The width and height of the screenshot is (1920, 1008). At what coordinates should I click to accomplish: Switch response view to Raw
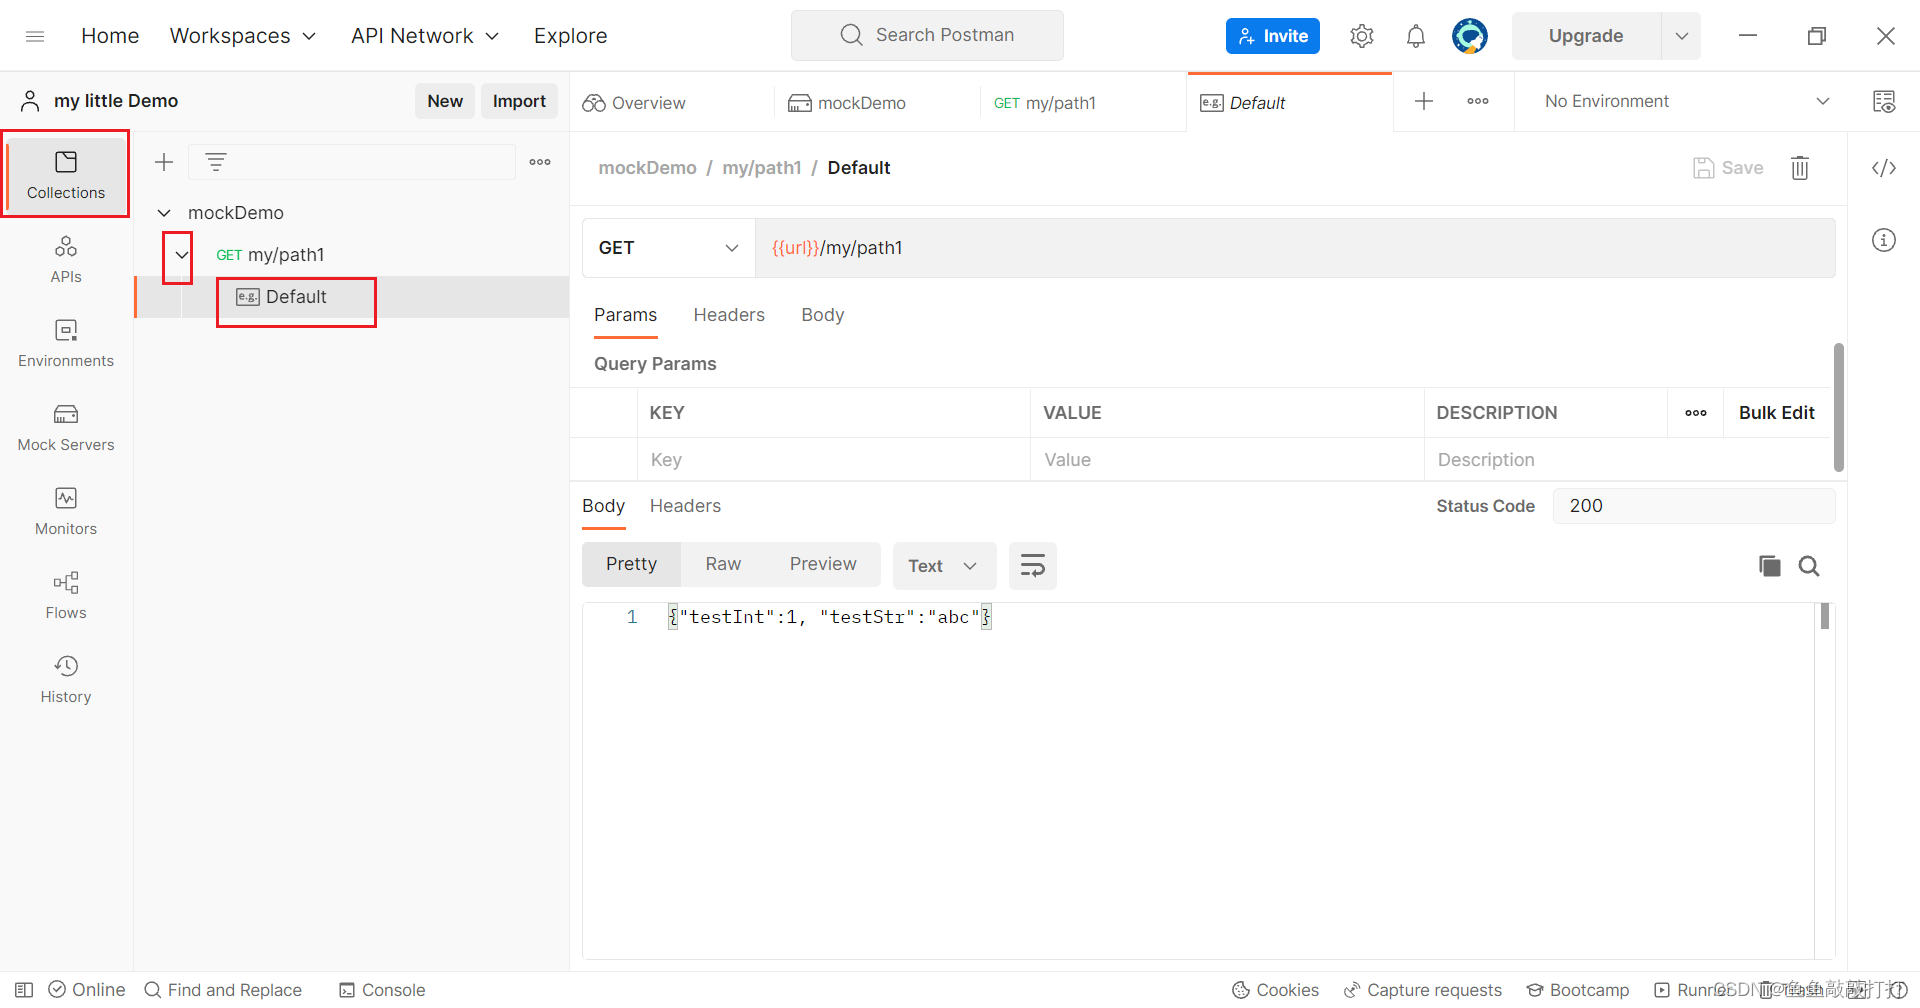(x=723, y=564)
